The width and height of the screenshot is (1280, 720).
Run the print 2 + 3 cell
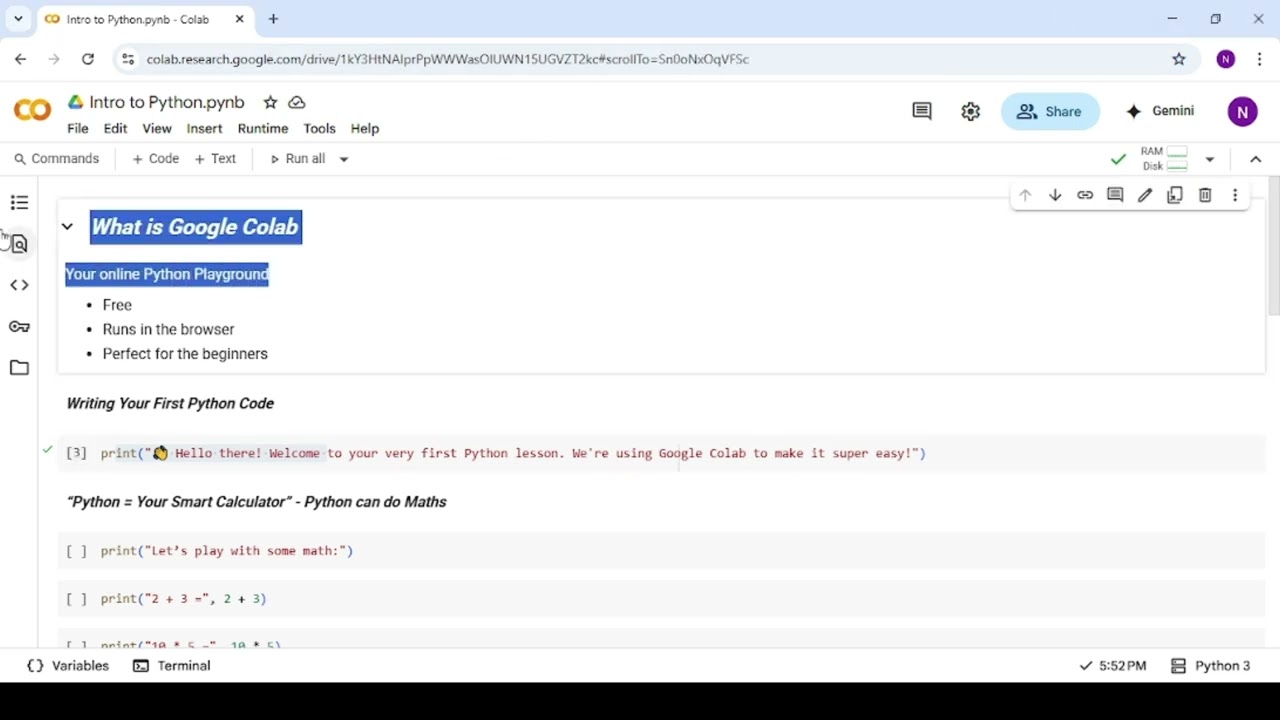tap(76, 599)
